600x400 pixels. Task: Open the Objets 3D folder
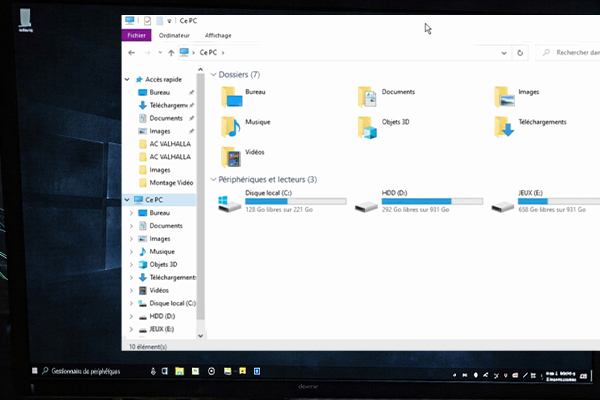click(x=367, y=125)
